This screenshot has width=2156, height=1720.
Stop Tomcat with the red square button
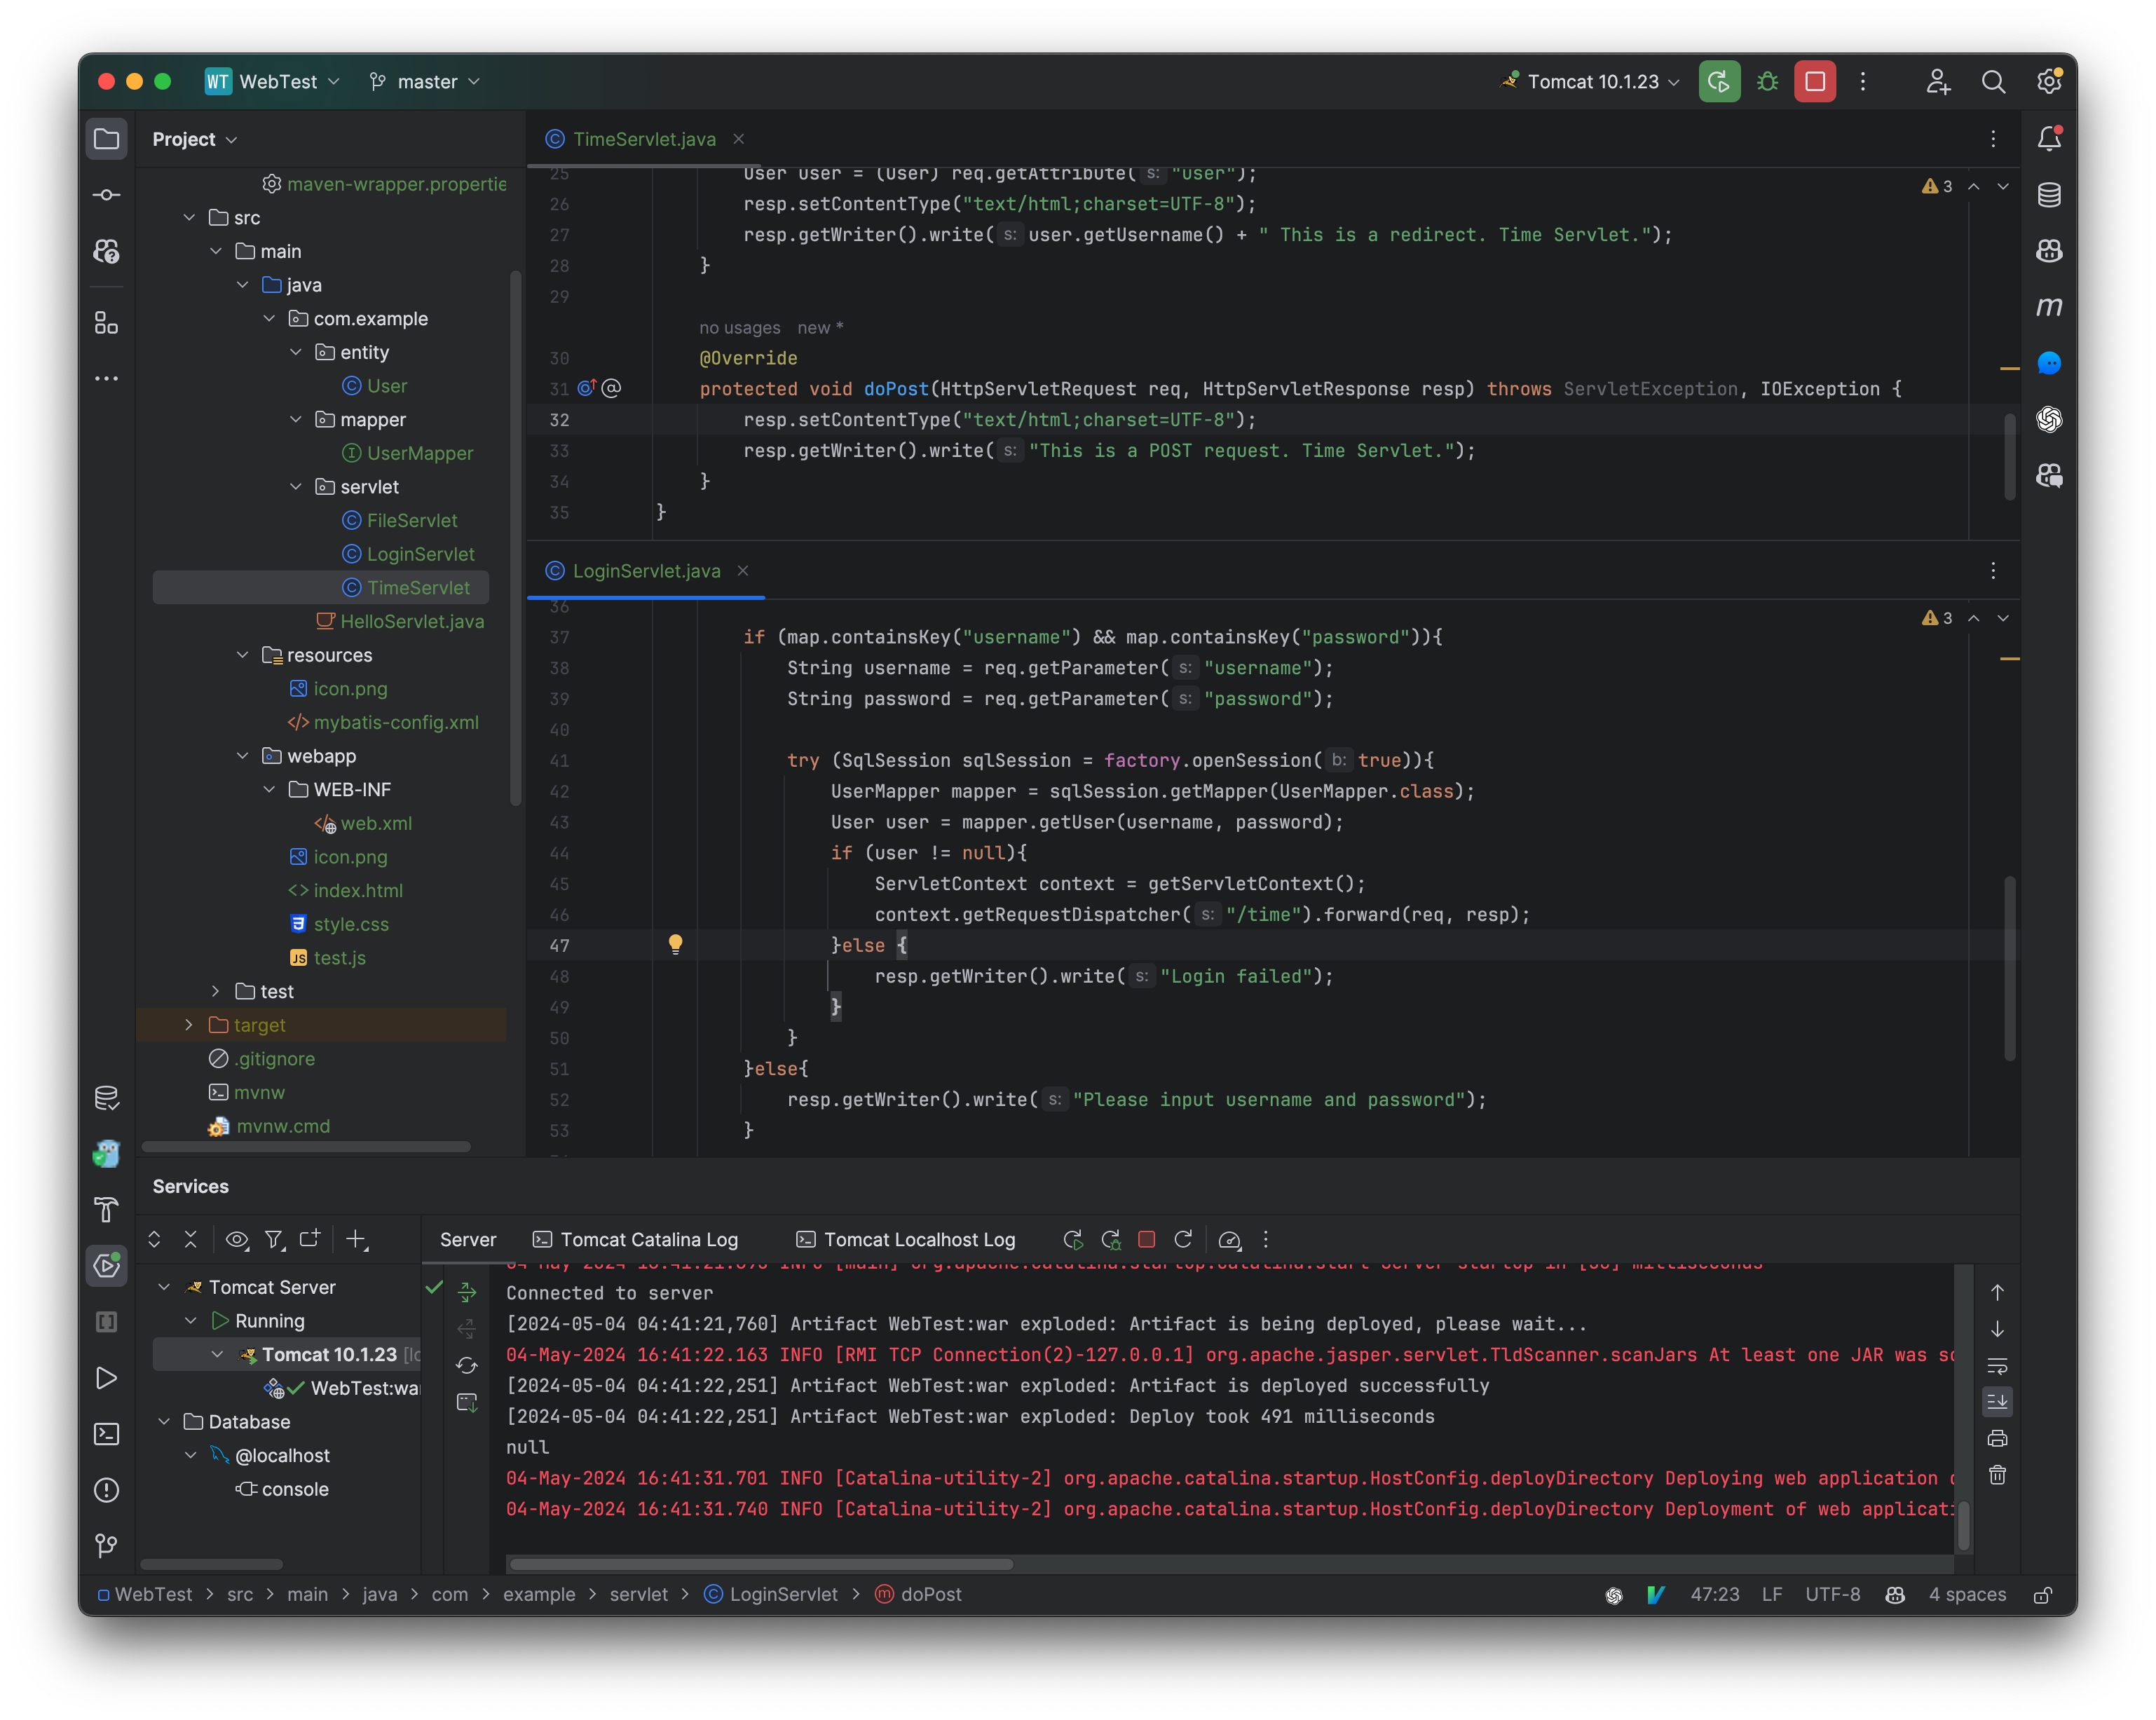(1815, 82)
